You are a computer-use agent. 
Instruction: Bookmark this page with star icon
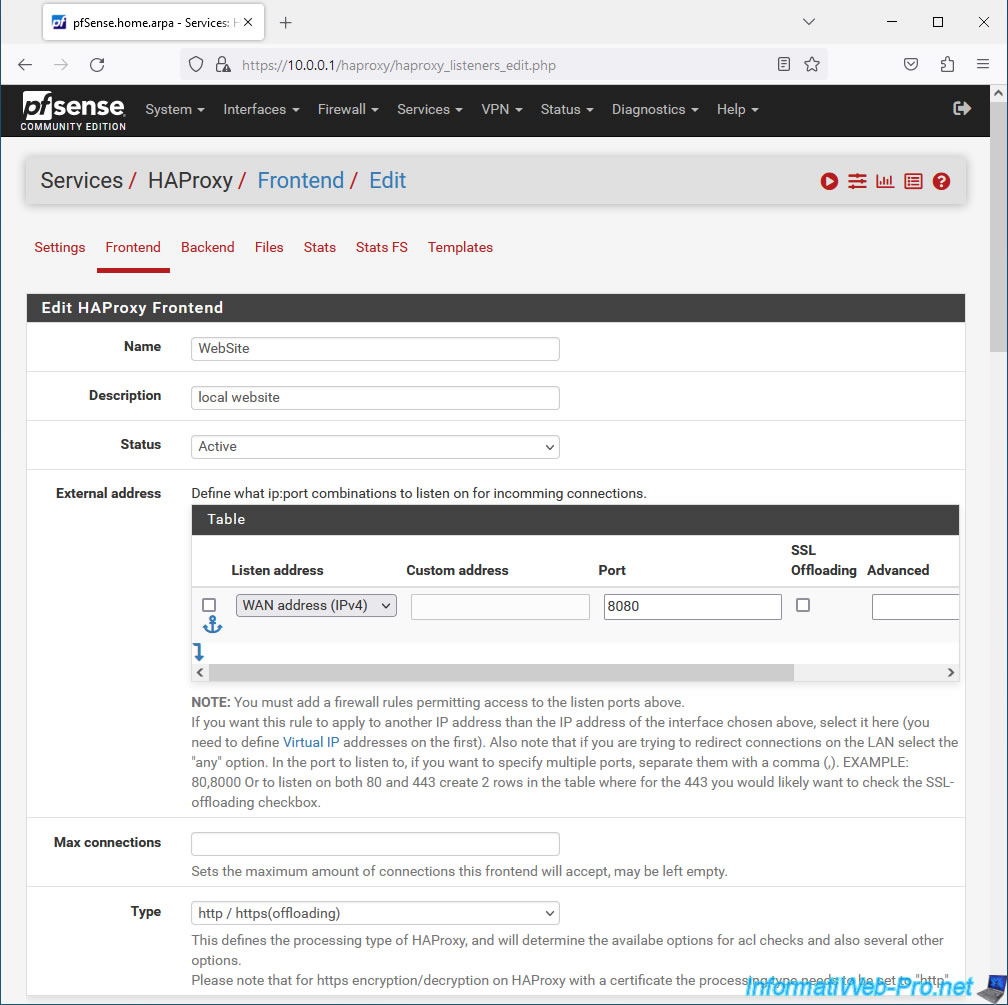(x=812, y=64)
